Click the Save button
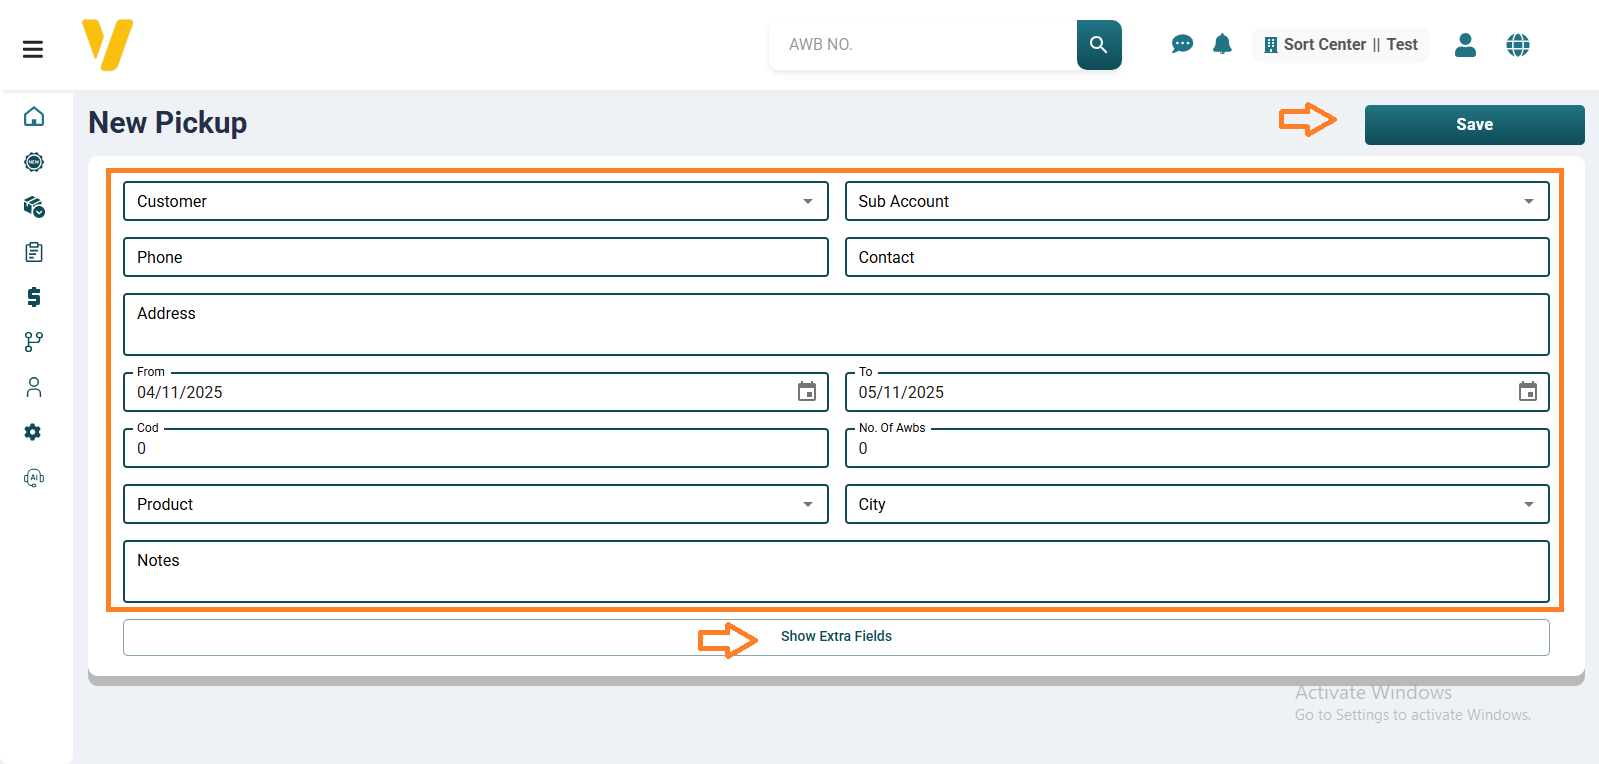The image size is (1599, 764). (1474, 125)
